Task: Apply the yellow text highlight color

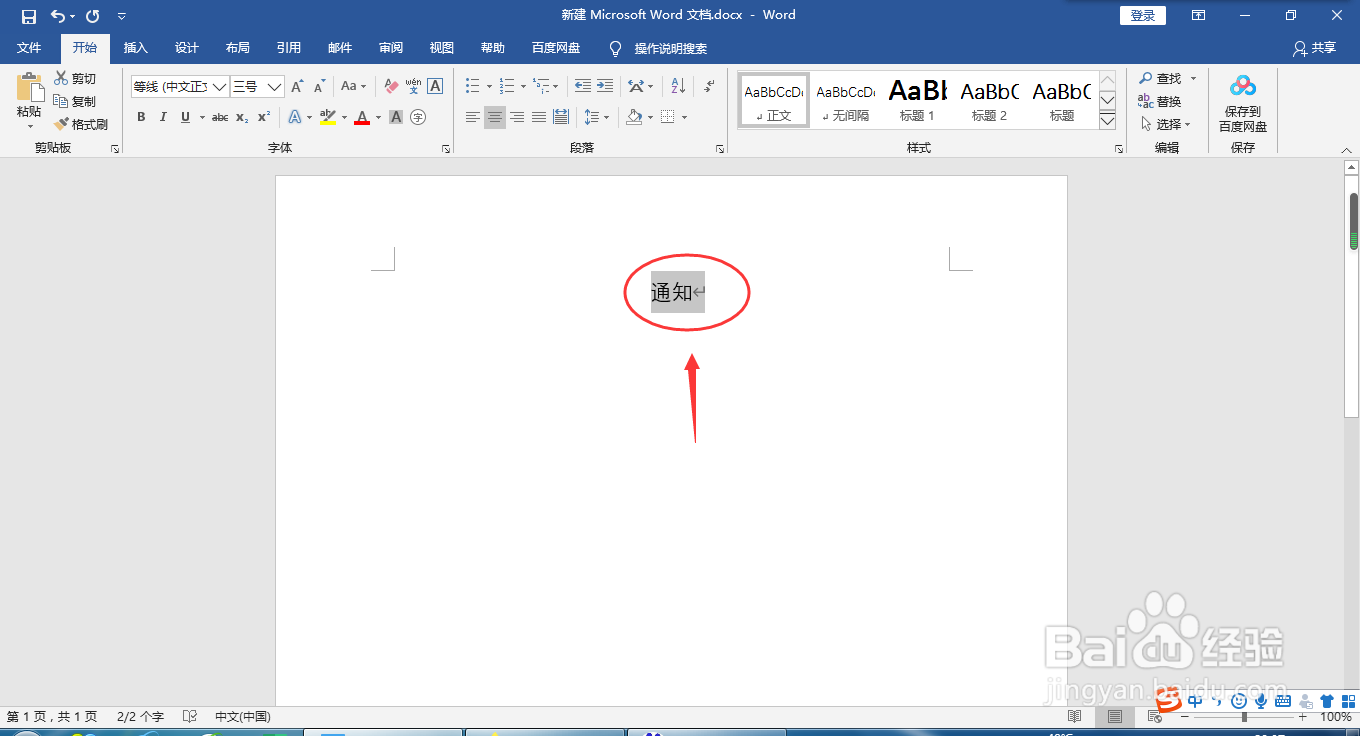Action: 328,117
